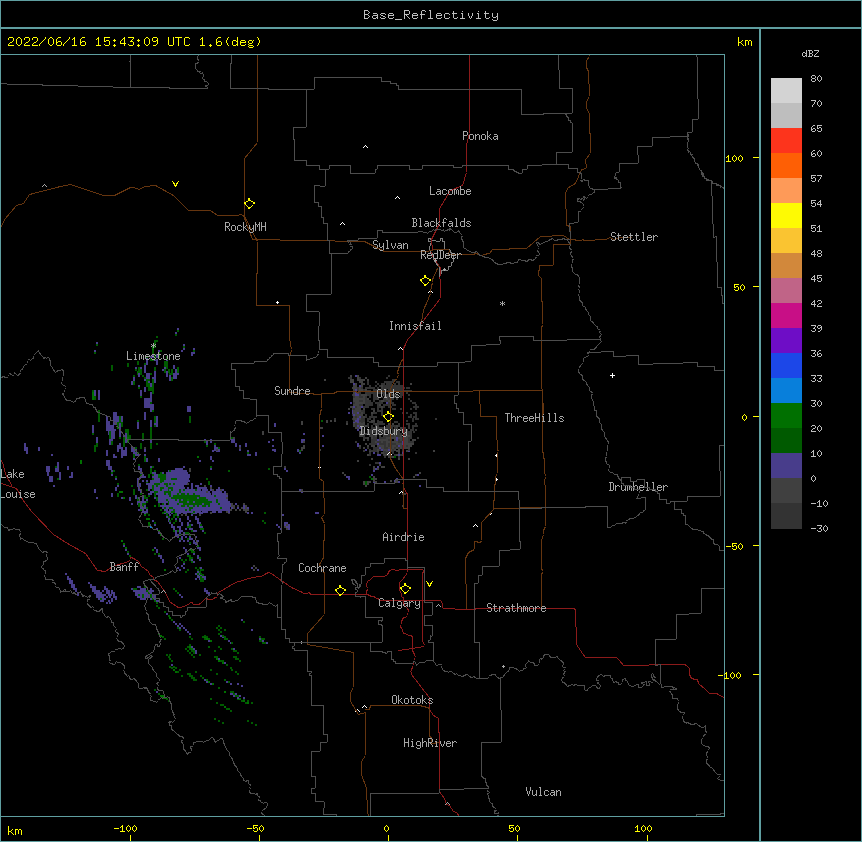
Task: Select the dark gray -10 dBZ swatch
Action: point(786,516)
